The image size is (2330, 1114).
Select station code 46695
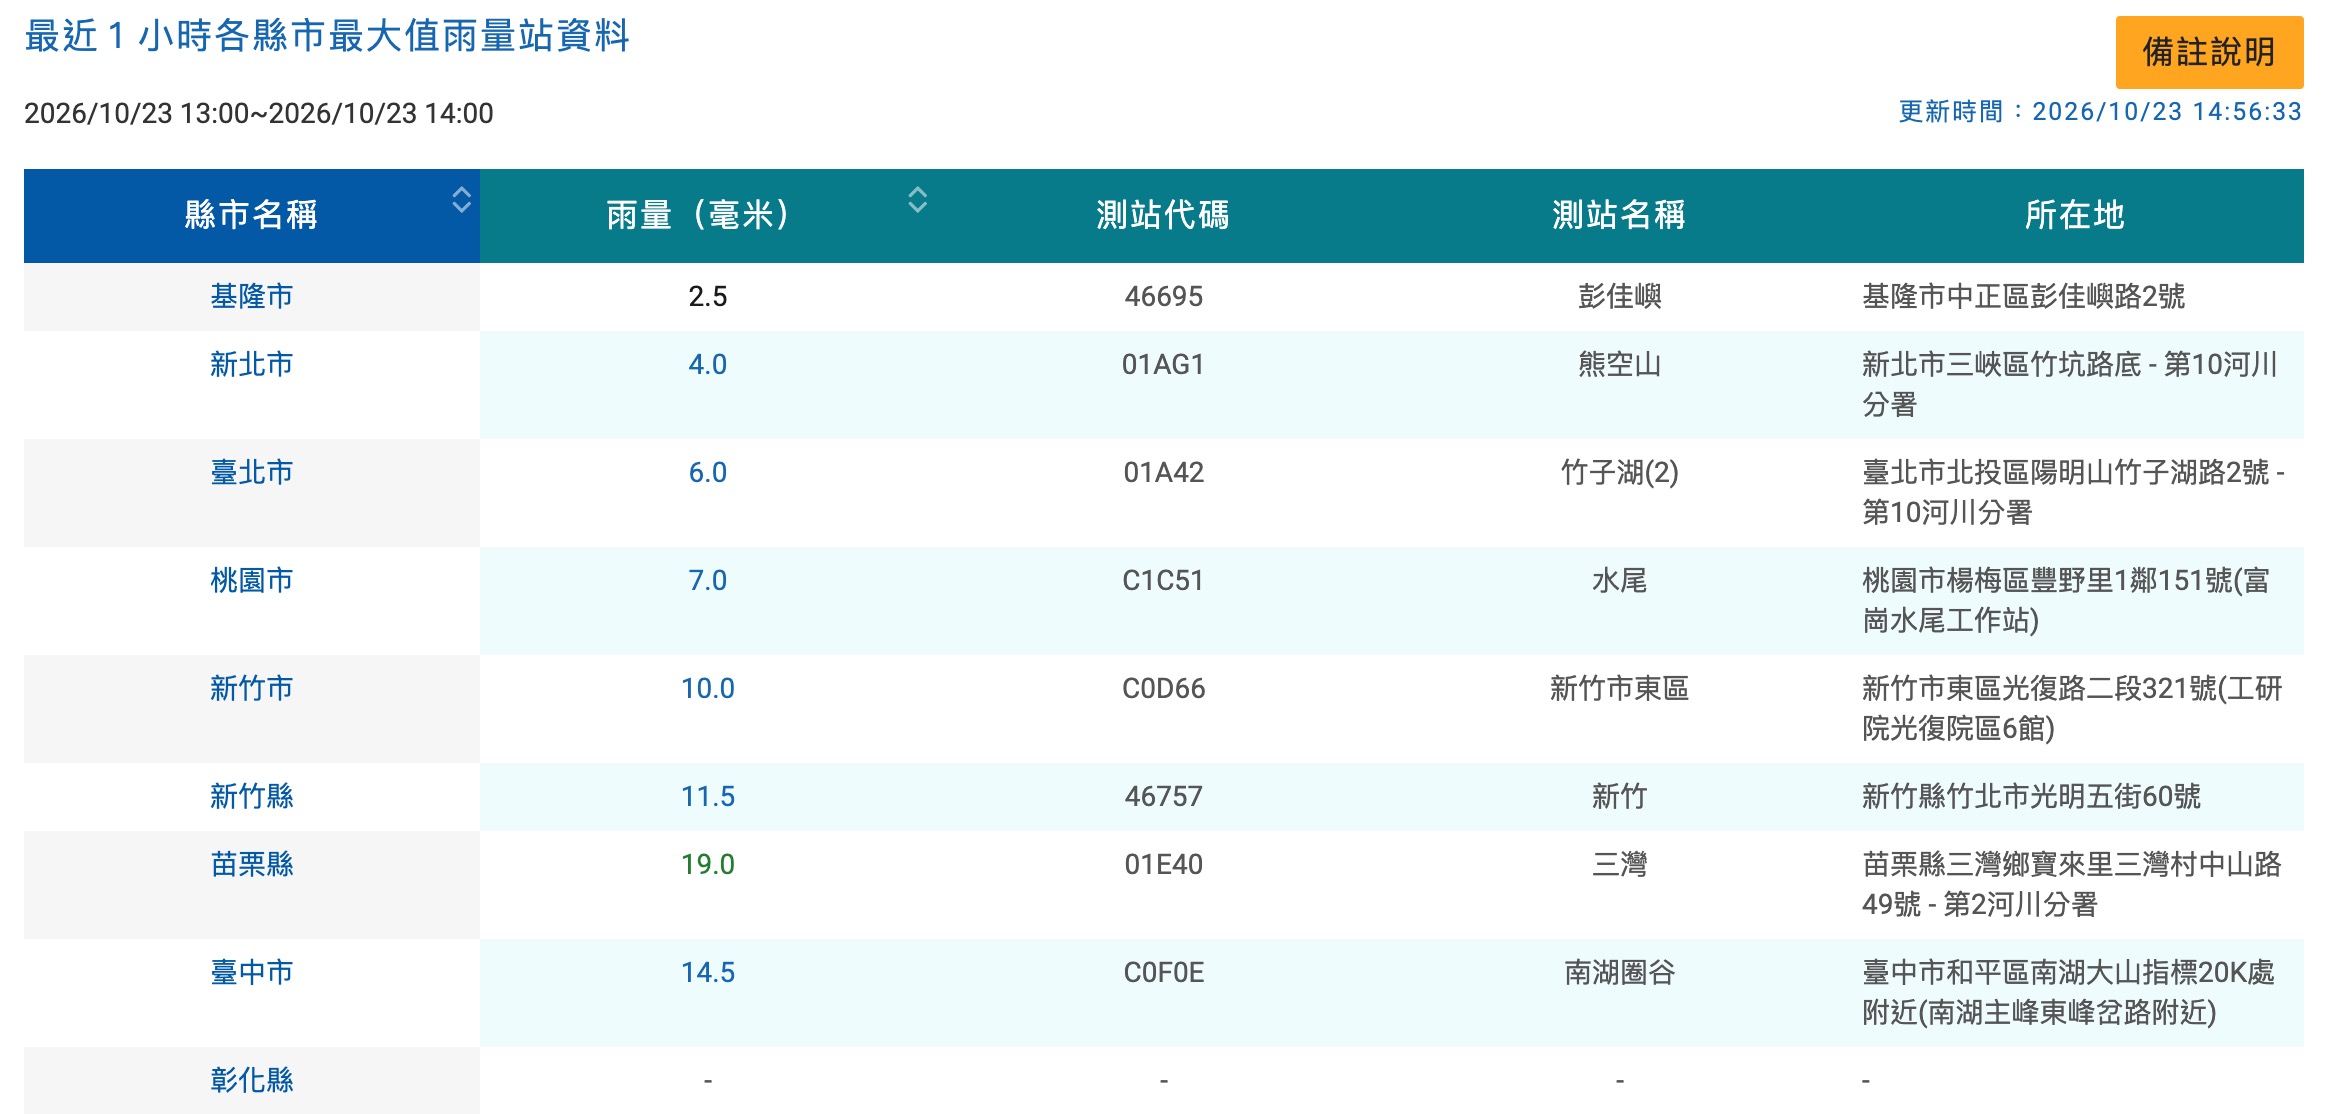click(1164, 296)
